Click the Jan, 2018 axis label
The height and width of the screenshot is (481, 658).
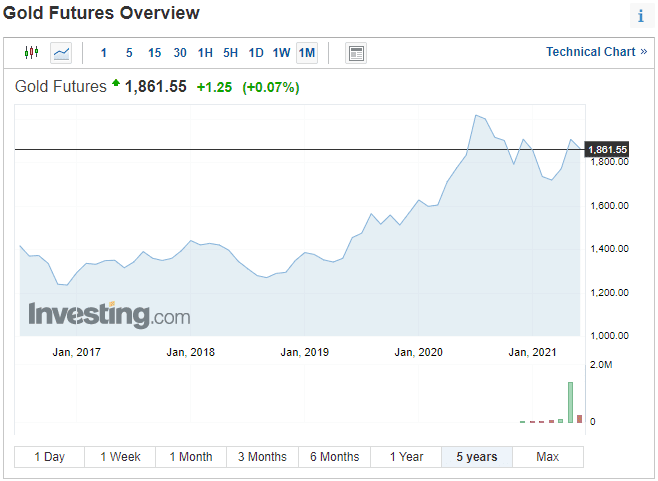(x=191, y=352)
